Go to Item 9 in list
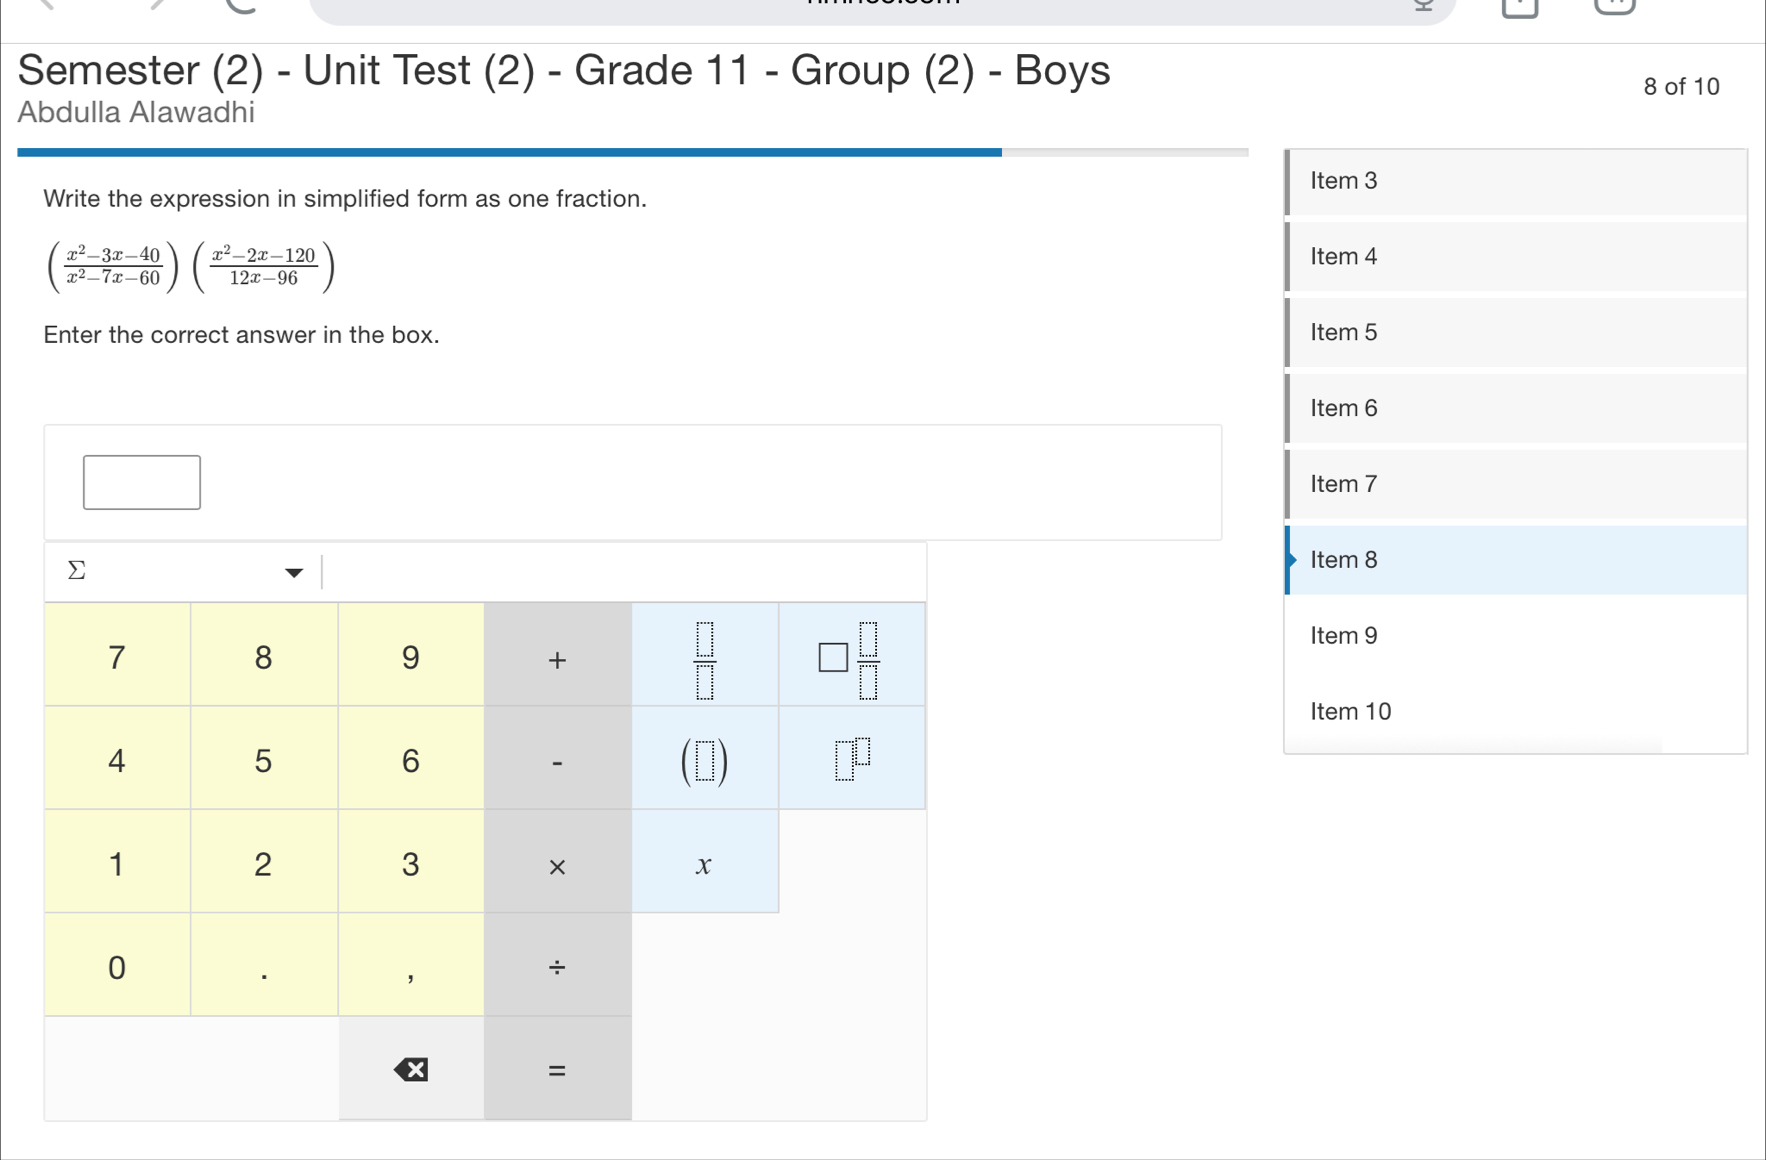This screenshot has height=1160, width=1766. (1343, 636)
